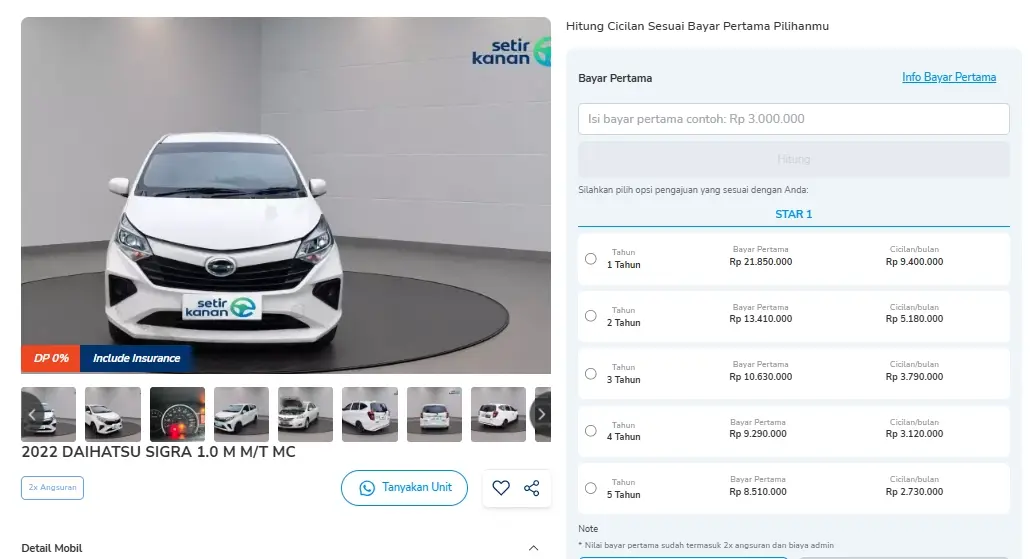Open the second front-angle car thumbnail

[x=113, y=414]
